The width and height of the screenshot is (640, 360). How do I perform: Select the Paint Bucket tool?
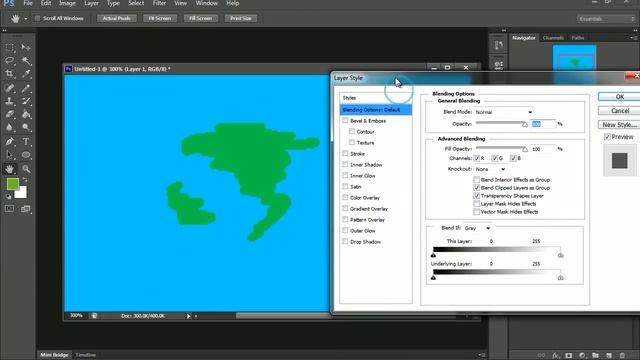point(26,114)
